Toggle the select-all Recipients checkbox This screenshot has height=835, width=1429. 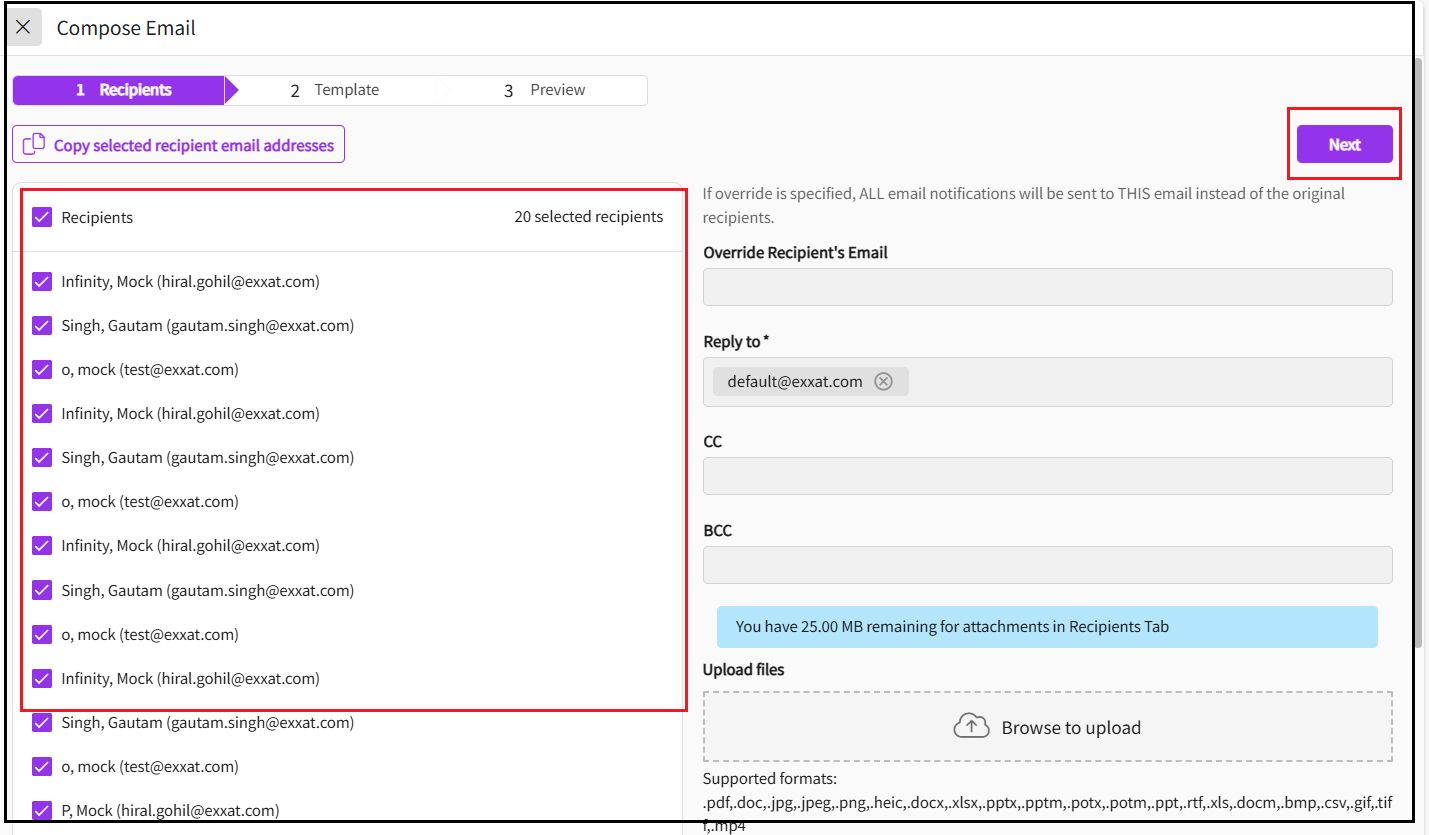coord(42,217)
